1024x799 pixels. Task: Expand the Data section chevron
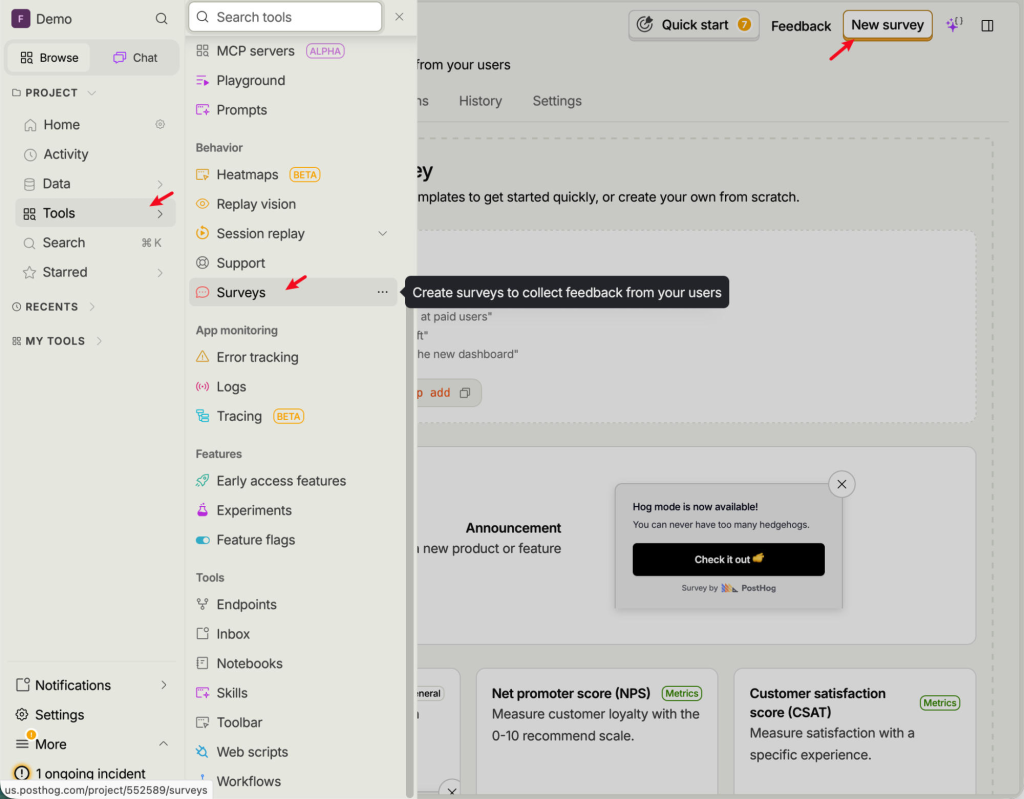click(160, 184)
